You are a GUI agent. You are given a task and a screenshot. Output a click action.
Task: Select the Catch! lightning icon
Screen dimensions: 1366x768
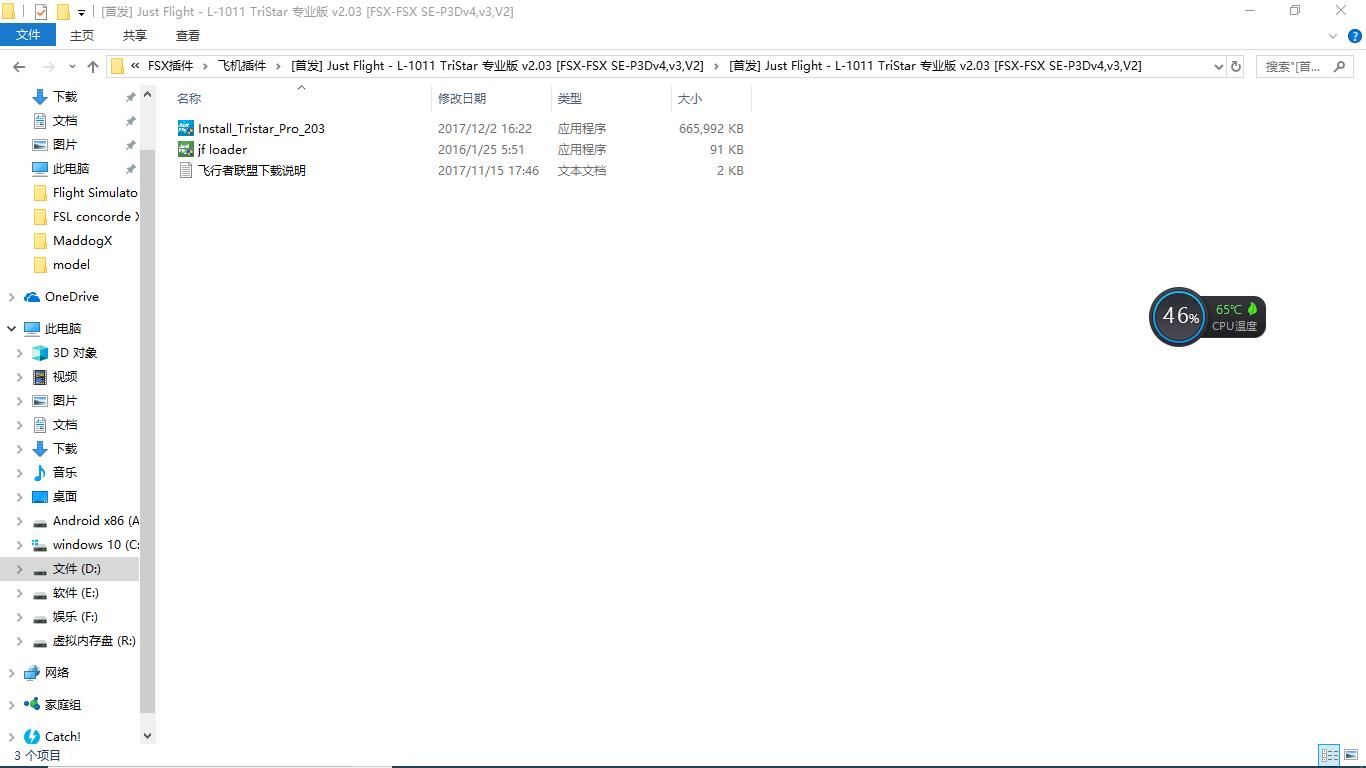coord(32,736)
